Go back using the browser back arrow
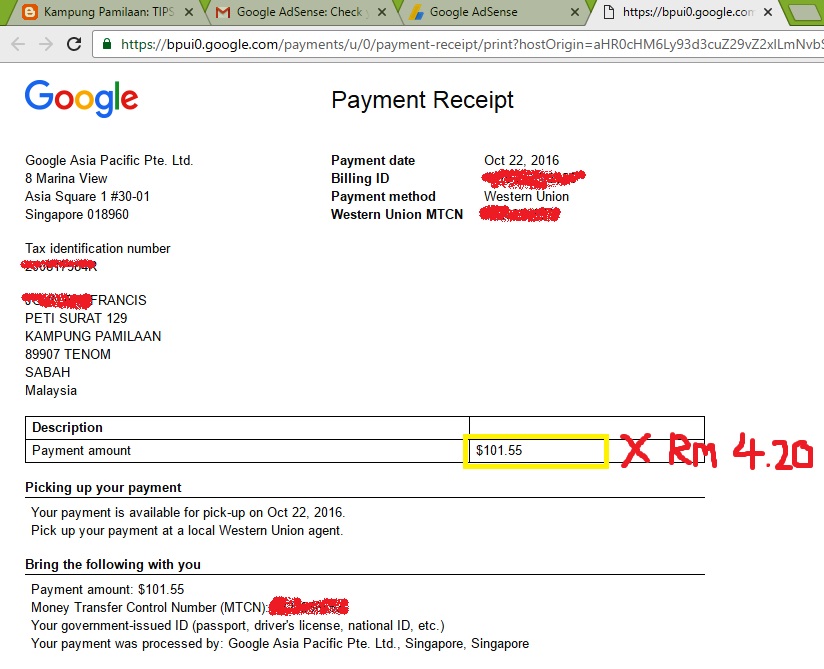Viewport: 824px width, 669px height. pyautogui.click(x=18, y=44)
